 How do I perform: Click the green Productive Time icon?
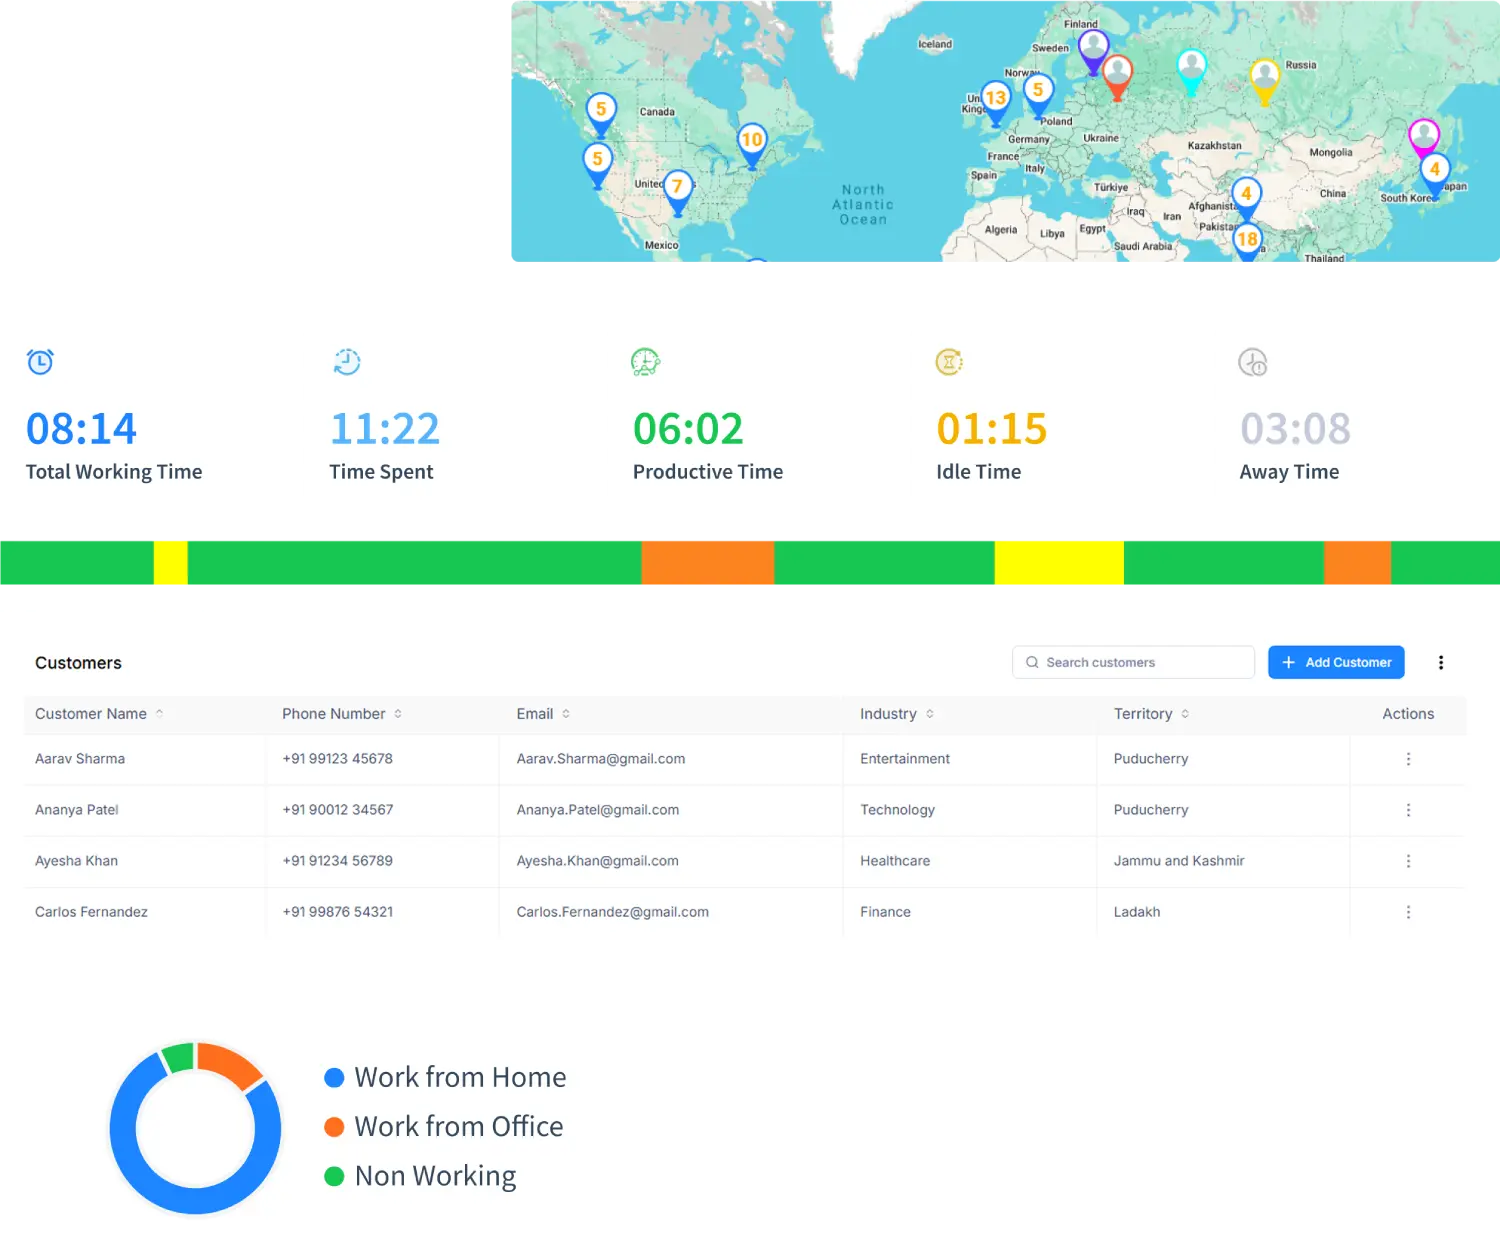pos(645,362)
